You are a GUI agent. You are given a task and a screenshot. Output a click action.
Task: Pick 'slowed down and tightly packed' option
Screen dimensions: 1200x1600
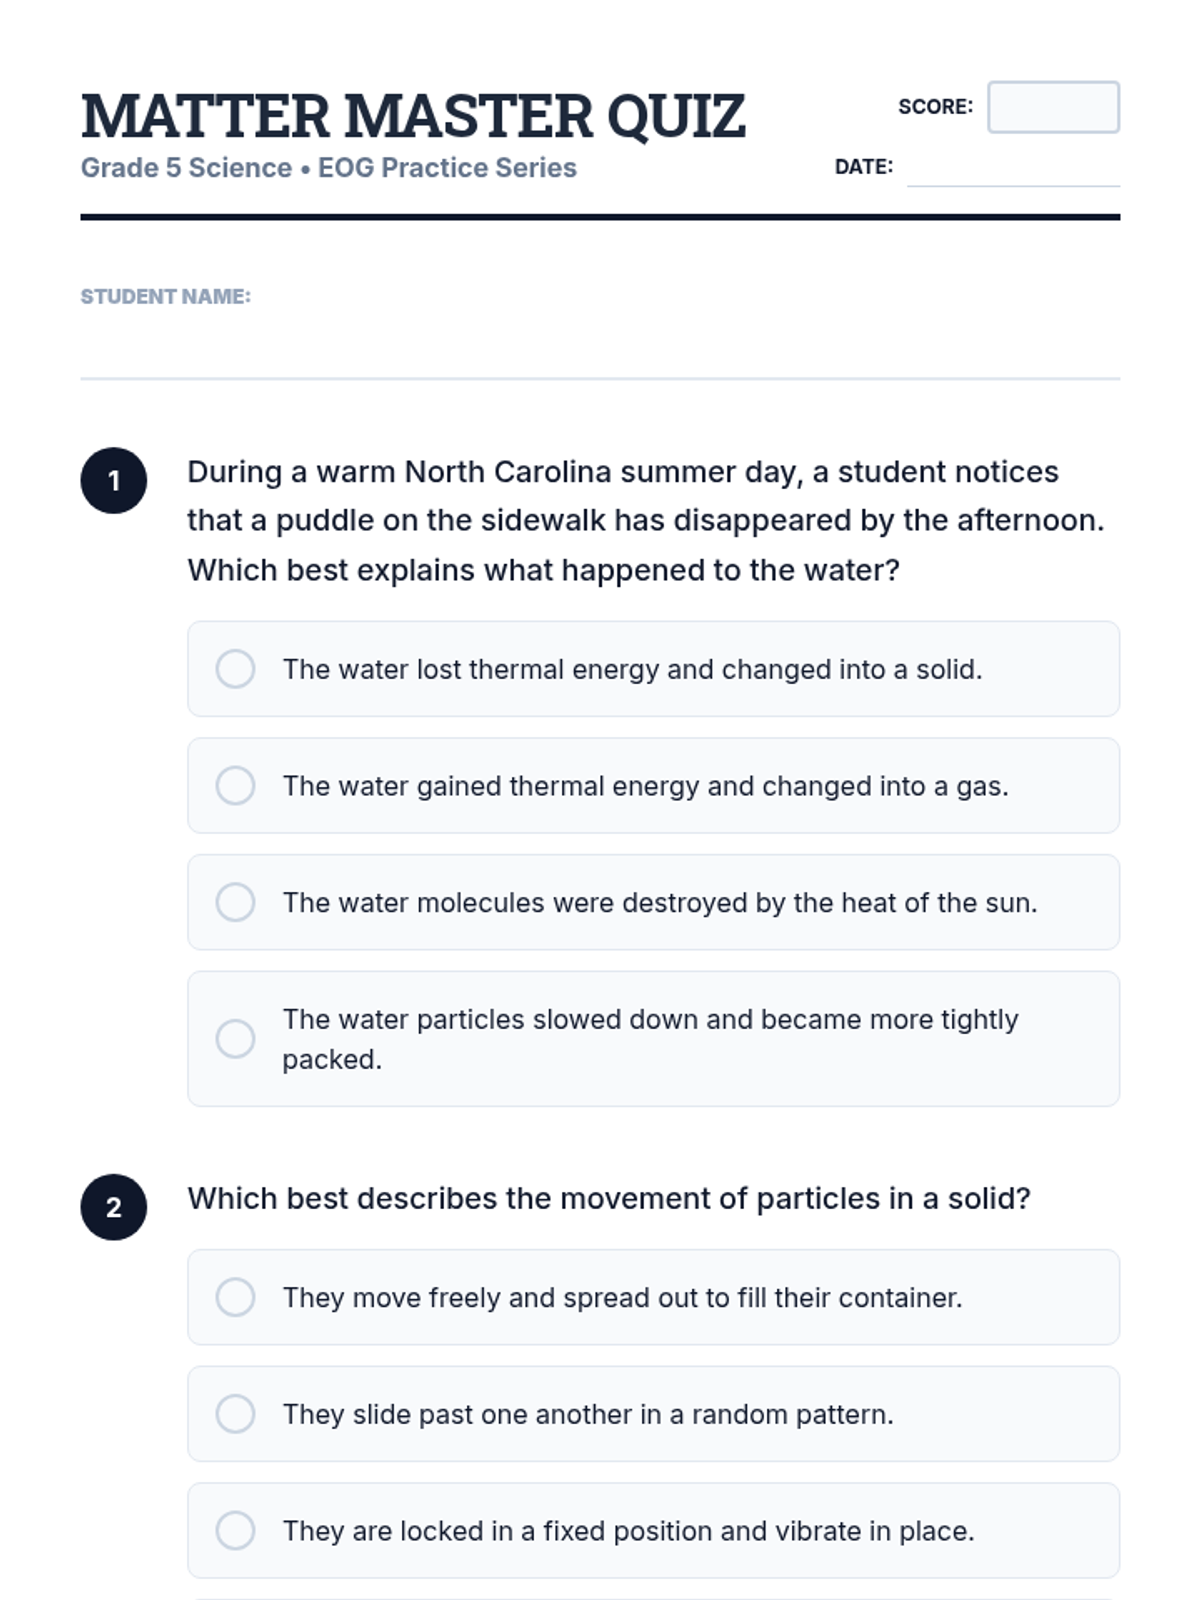[235, 1039]
